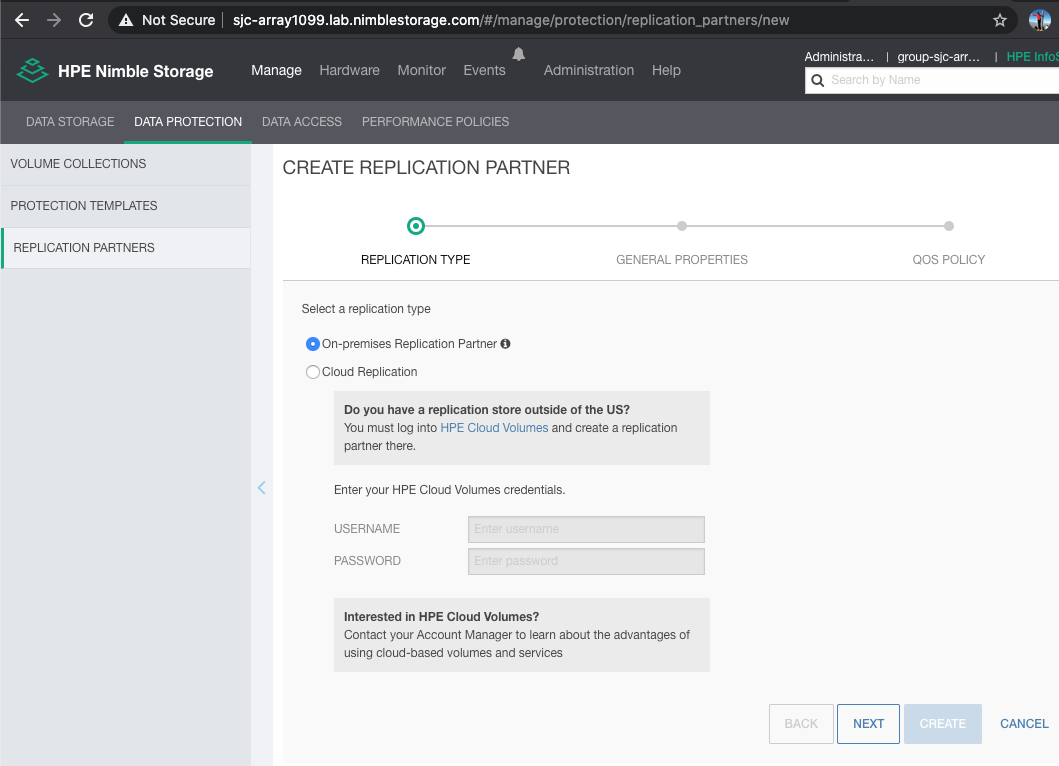
Task: Open the notifications bell icon
Action: [x=518, y=54]
